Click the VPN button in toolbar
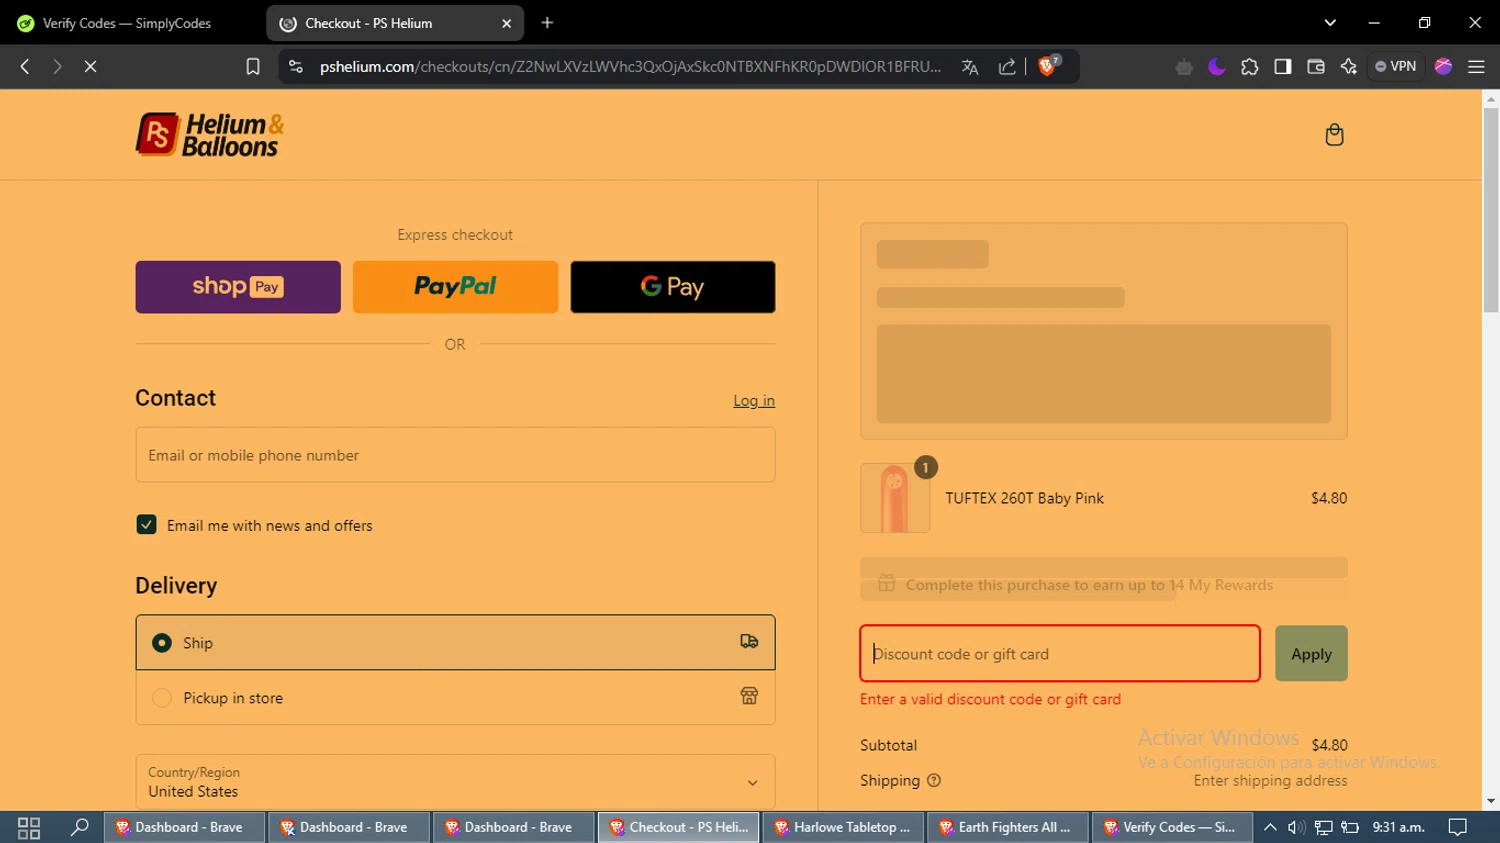Viewport: 1500px width, 843px height. coord(1395,66)
